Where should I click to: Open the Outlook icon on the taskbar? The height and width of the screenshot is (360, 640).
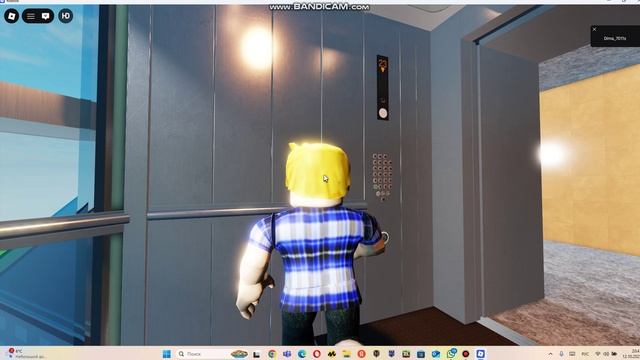tap(436, 354)
